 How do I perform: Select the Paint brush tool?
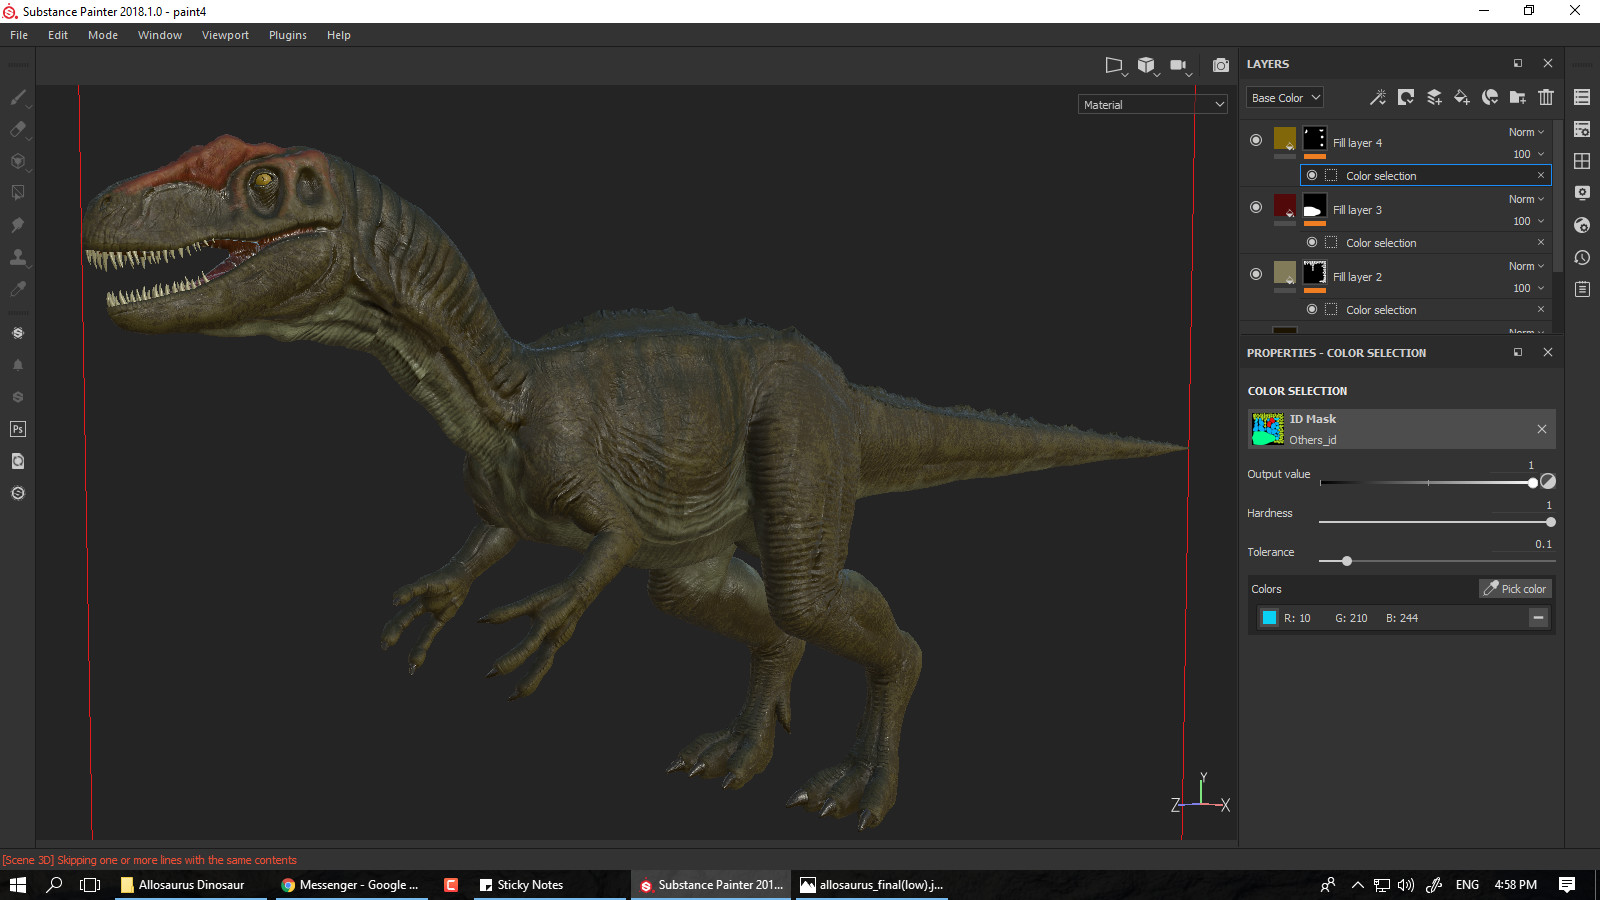18,97
